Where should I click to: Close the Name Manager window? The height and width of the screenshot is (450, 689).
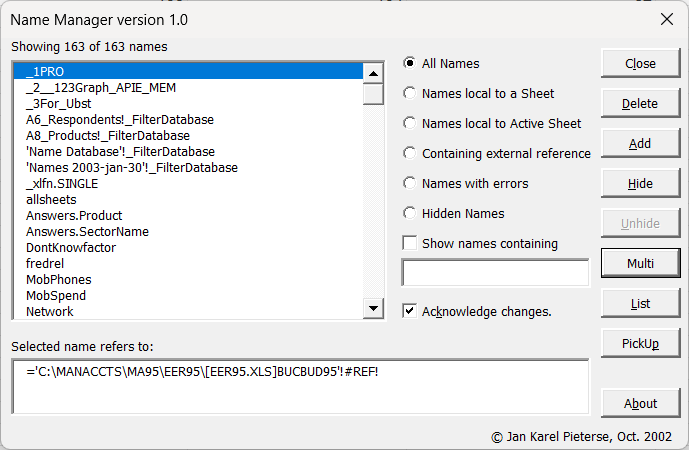(x=667, y=19)
